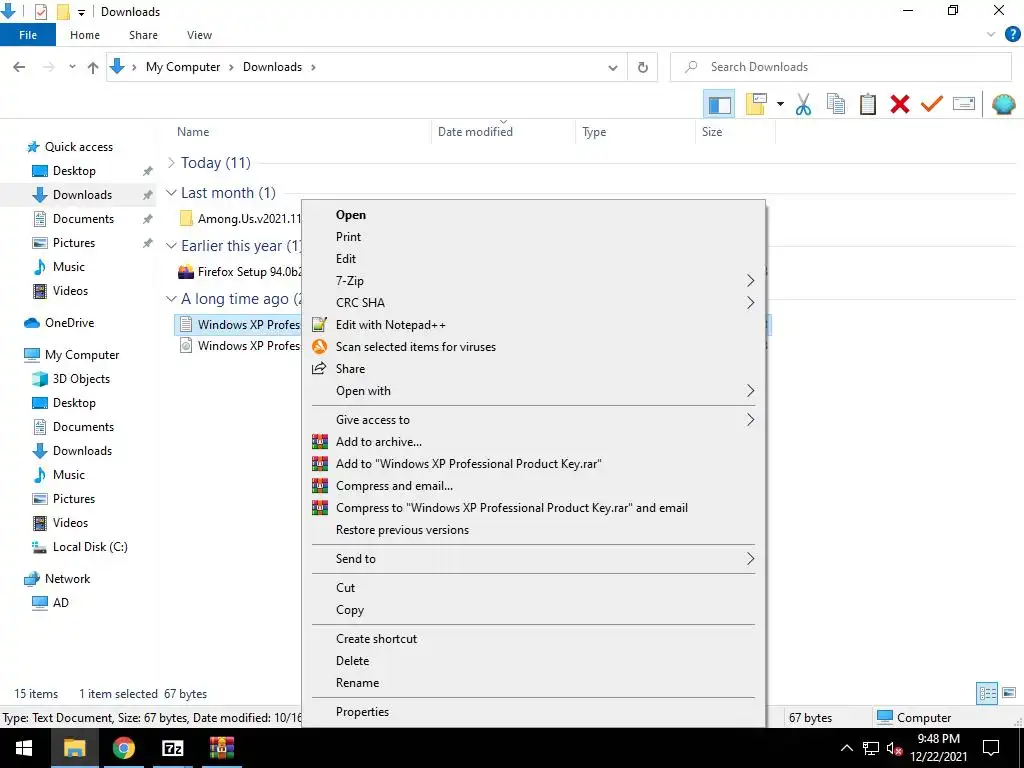This screenshot has width=1024, height=768.
Task: Open the Open with submenu
Action: 533,391
